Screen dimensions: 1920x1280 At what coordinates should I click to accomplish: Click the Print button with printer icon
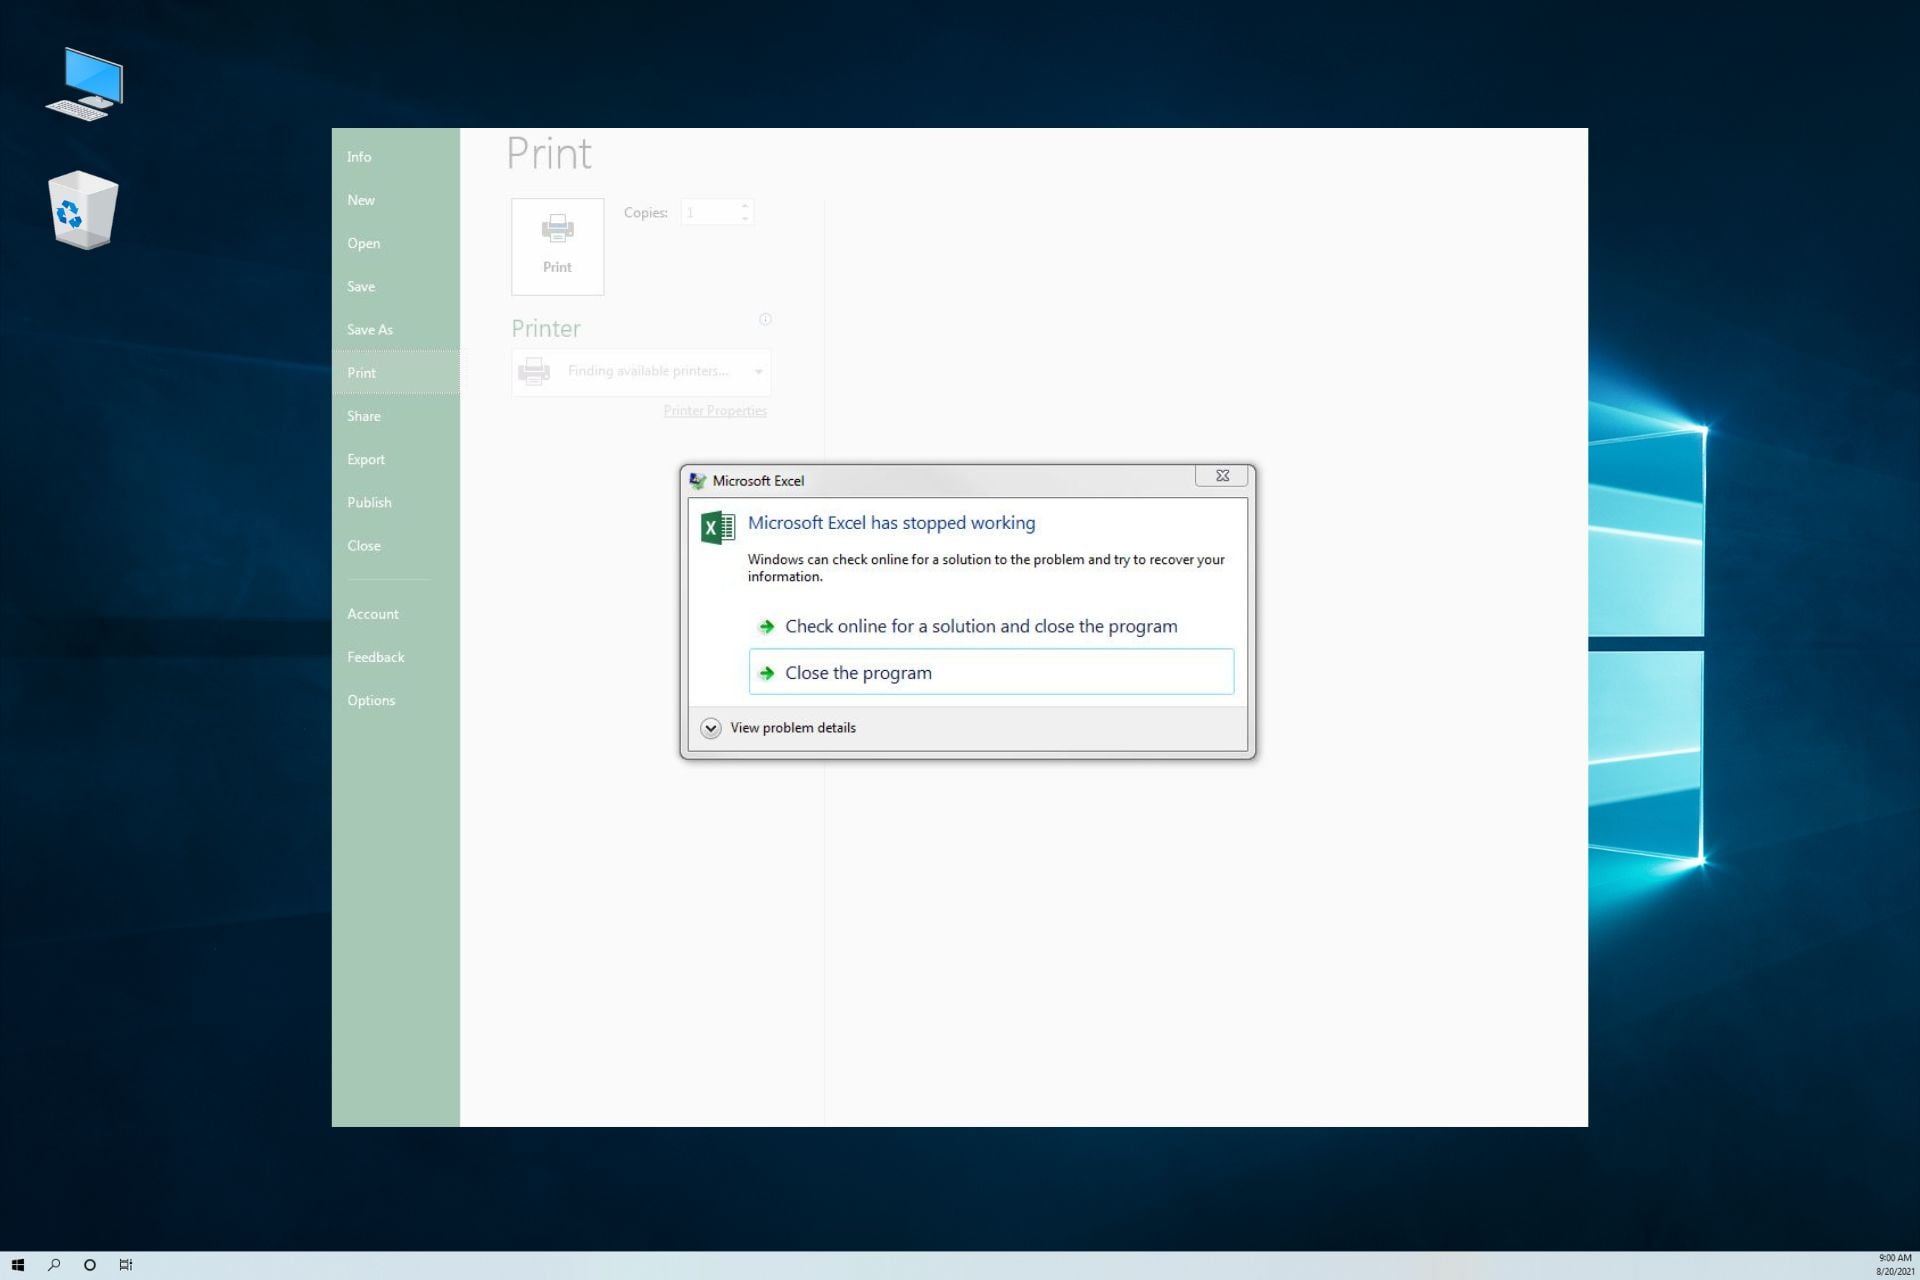tap(557, 246)
